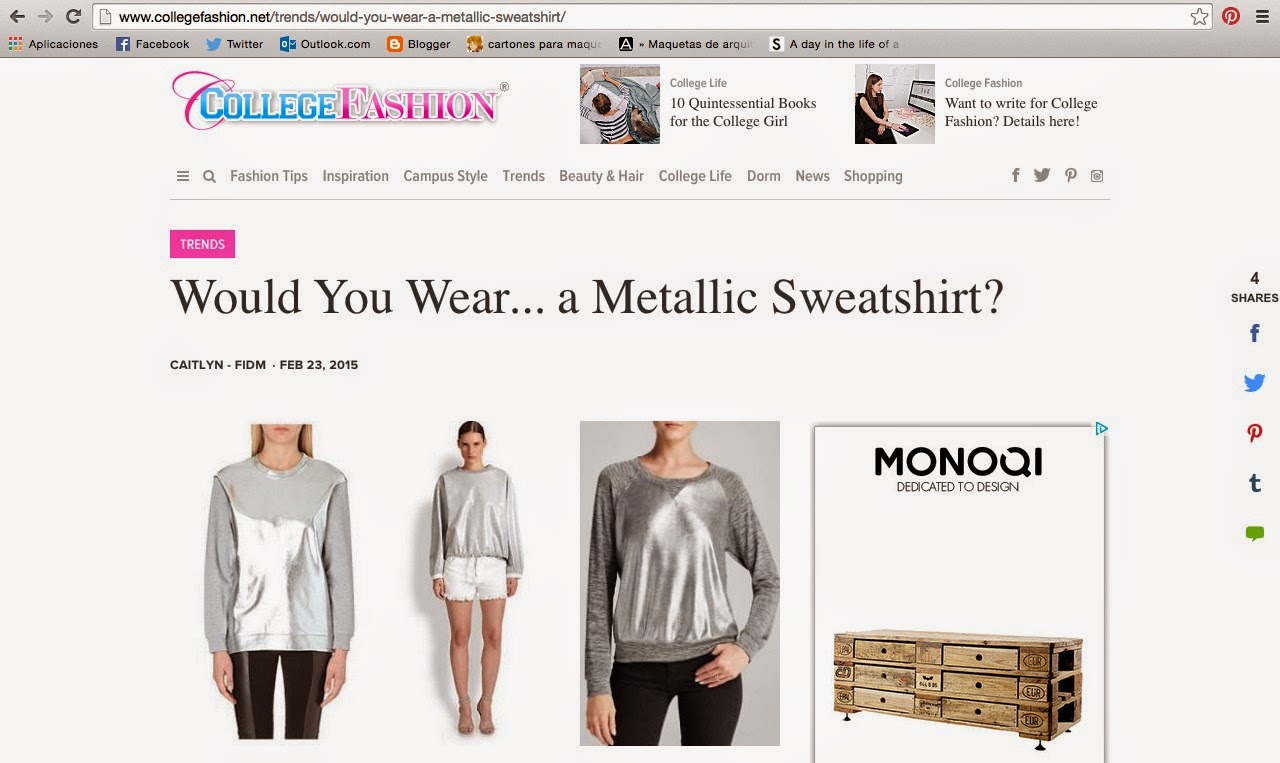Click the Pinterest browser extension button

(x=1231, y=16)
